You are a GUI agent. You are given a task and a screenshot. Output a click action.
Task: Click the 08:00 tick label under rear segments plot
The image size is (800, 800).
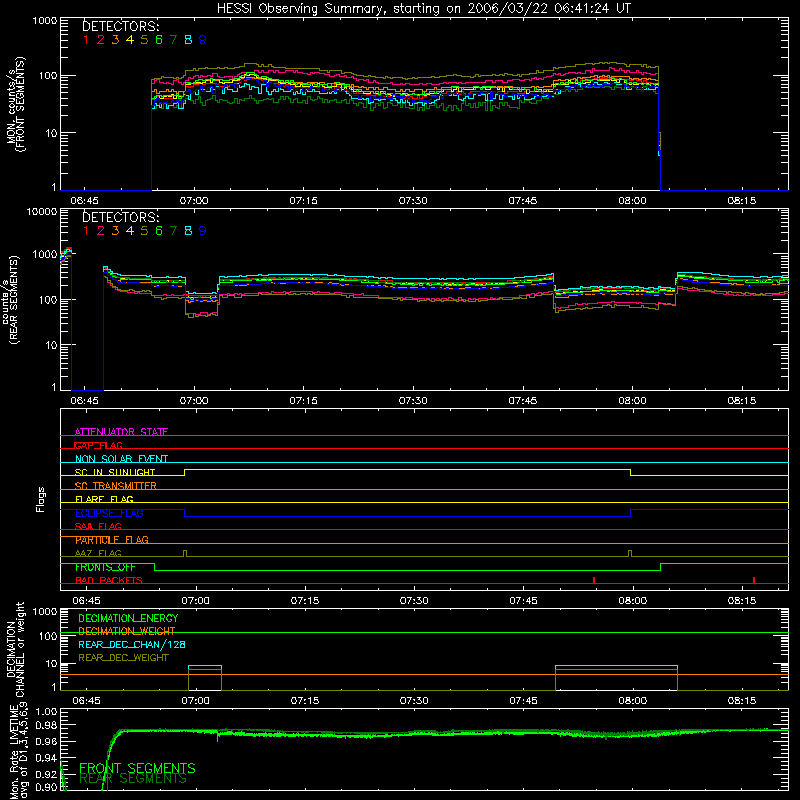(x=632, y=401)
